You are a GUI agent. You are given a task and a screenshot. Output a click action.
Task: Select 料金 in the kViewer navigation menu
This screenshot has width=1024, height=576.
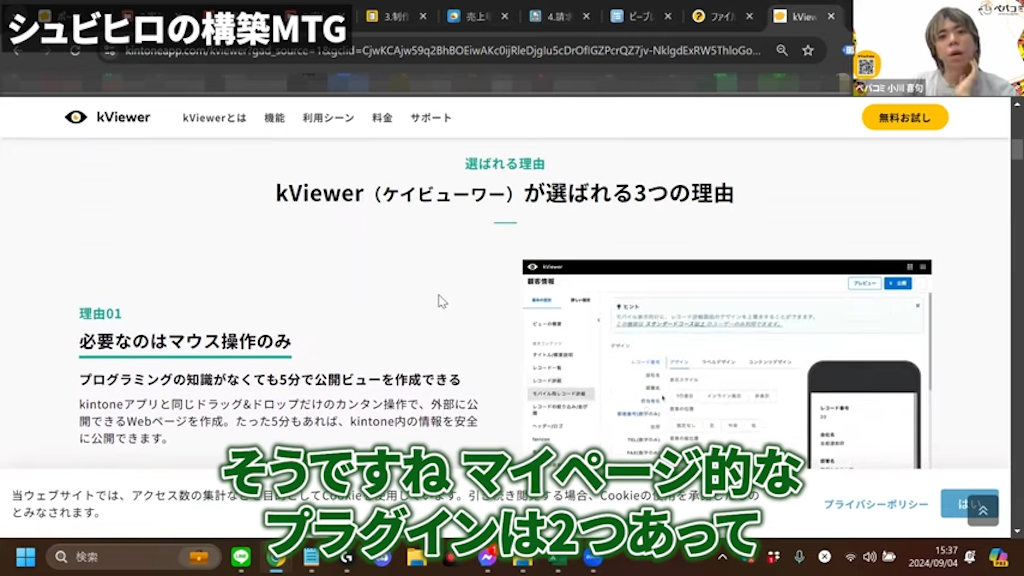382,117
